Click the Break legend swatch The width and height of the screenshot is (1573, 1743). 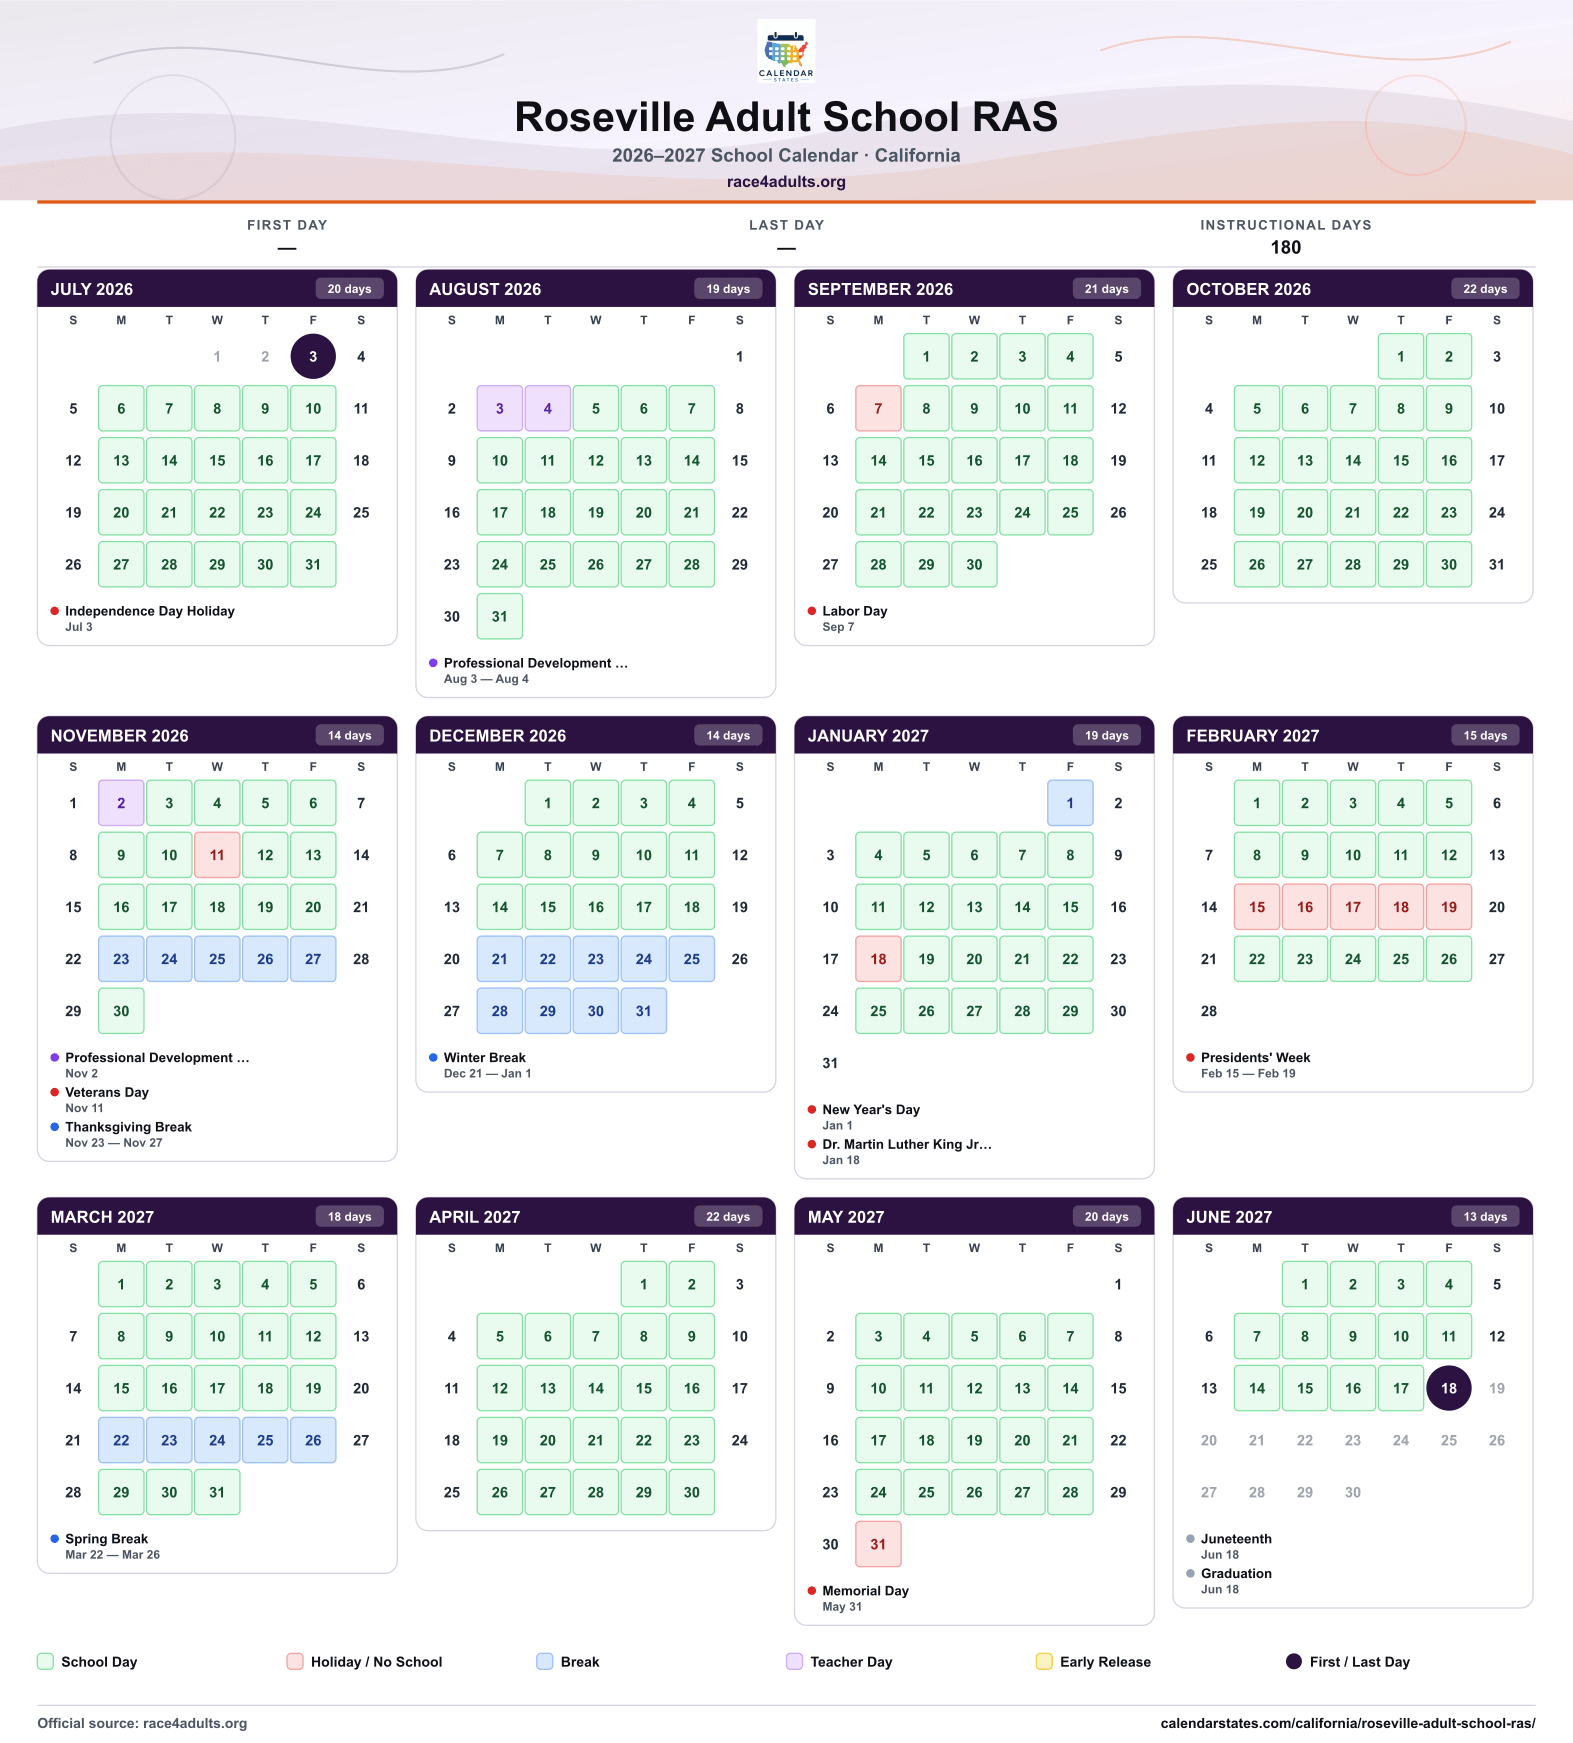tap(545, 1661)
